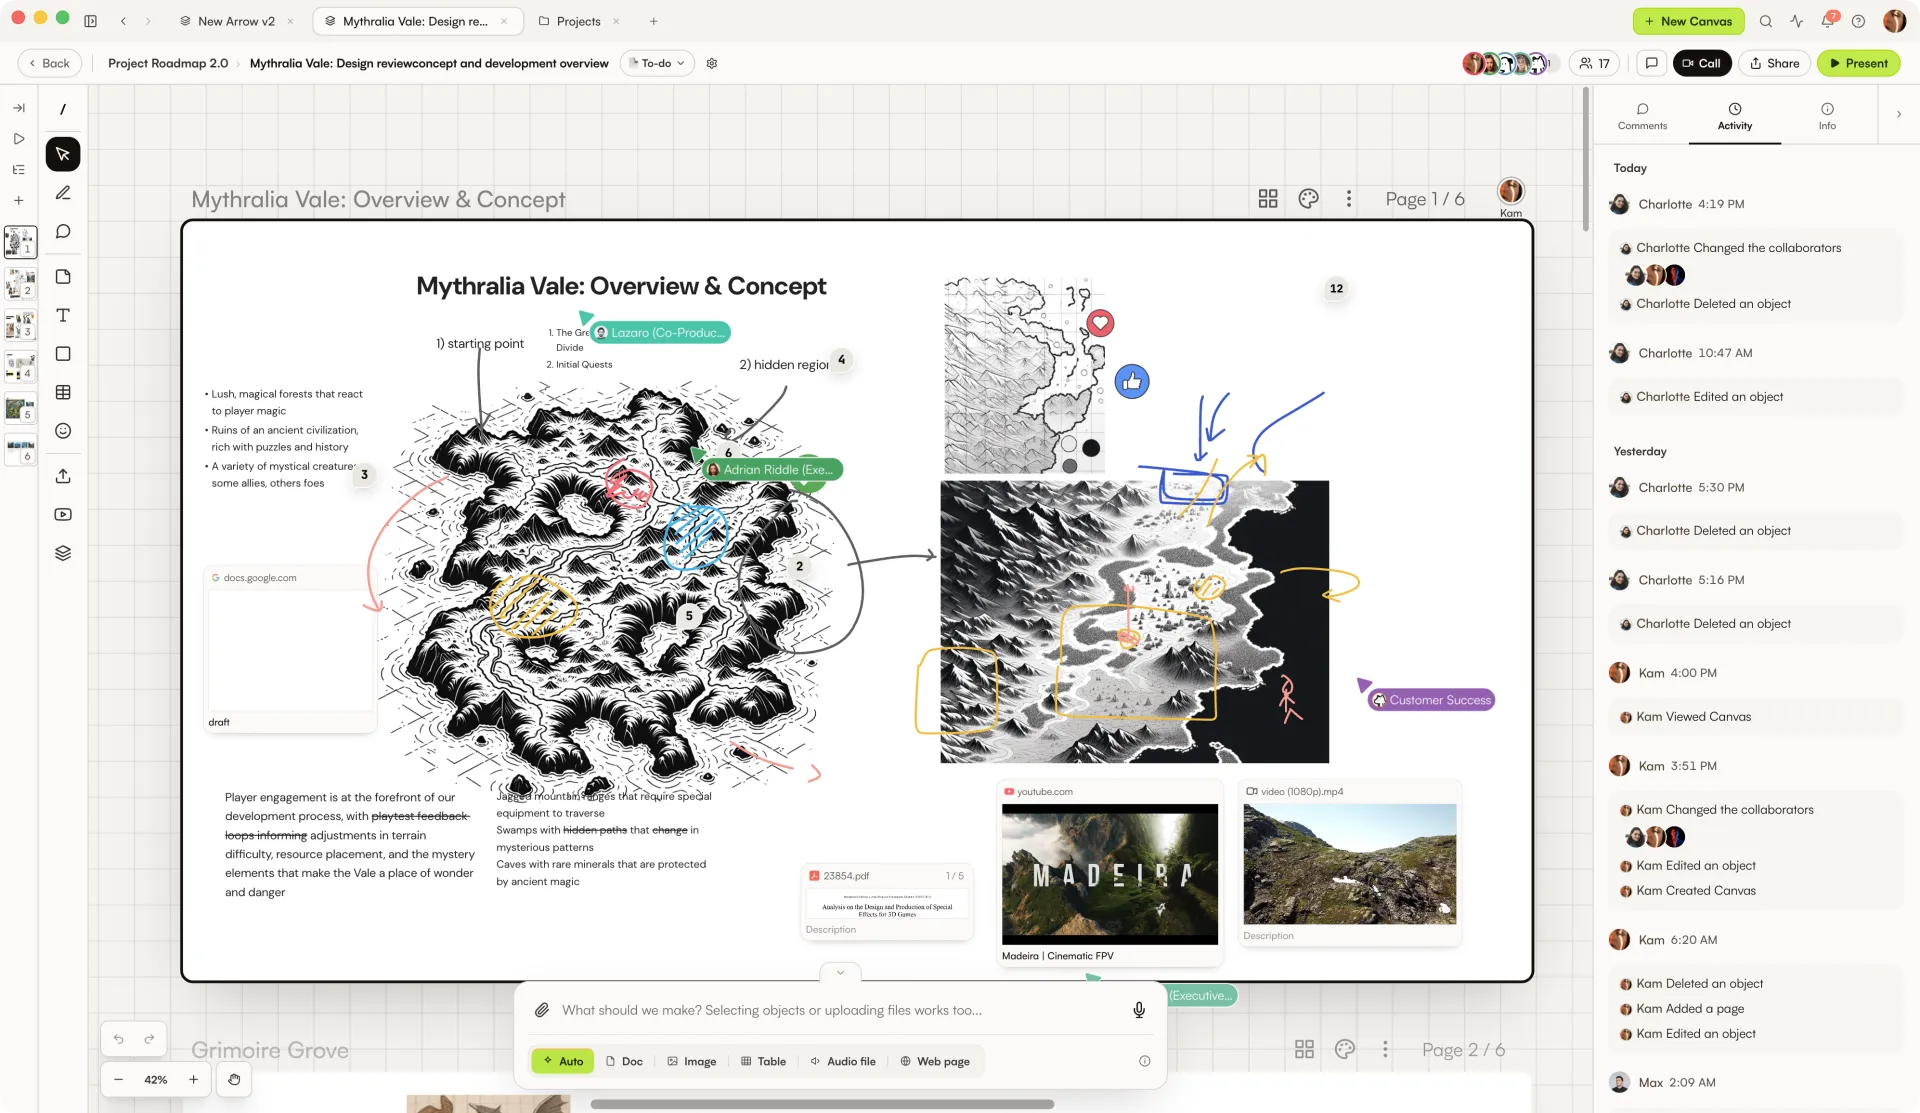Collapse the right activity panel chevron
1920x1113 pixels.
pyautogui.click(x=1899, y=114)
